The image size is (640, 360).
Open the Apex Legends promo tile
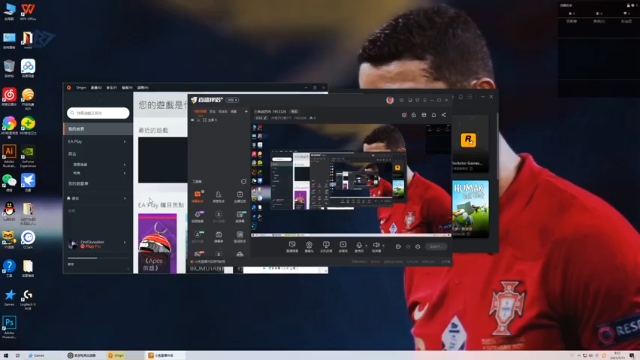click(x=157, y=243)
